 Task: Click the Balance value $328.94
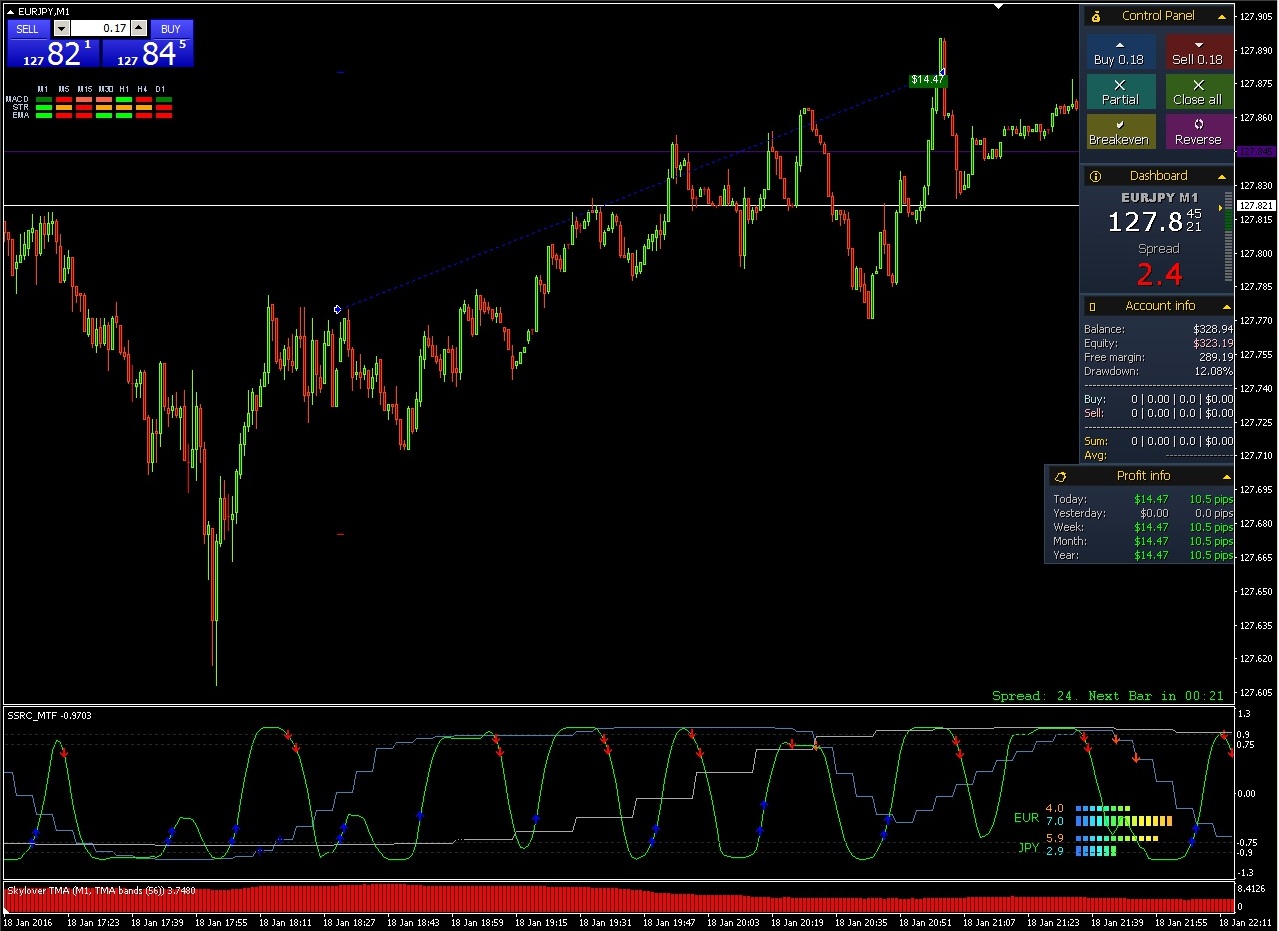(1213, 329)
